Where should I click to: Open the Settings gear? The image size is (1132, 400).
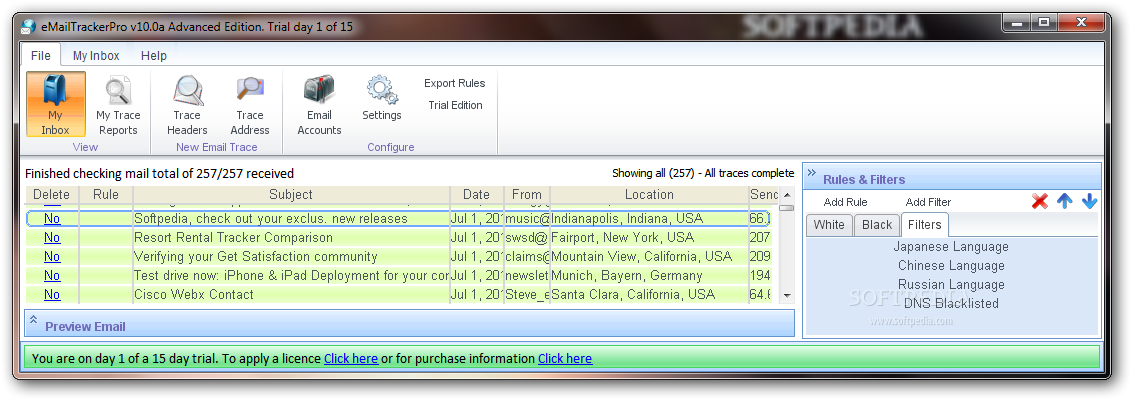pos(382,97)
